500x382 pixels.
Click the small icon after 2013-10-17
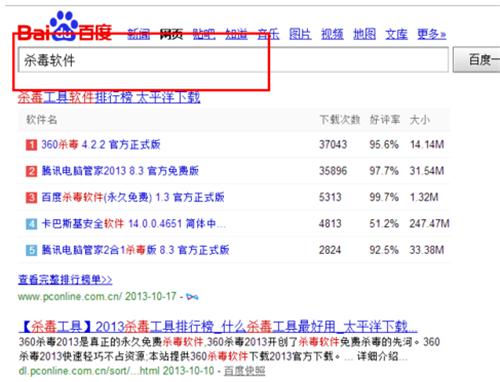(x=192, y=296)
